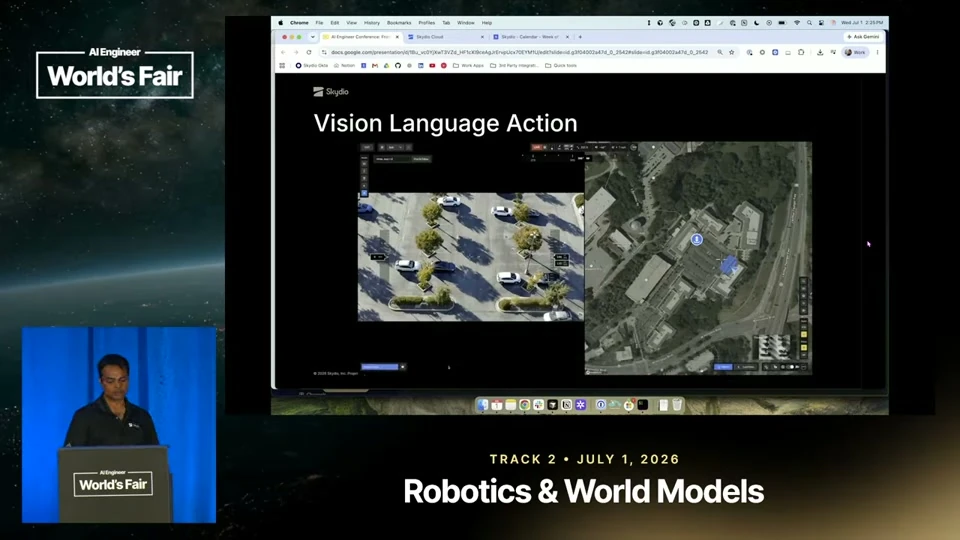The height and width of the screenshot is (540, 960).
Task: Open the Trash in the Dock
Action: (677, 405)
